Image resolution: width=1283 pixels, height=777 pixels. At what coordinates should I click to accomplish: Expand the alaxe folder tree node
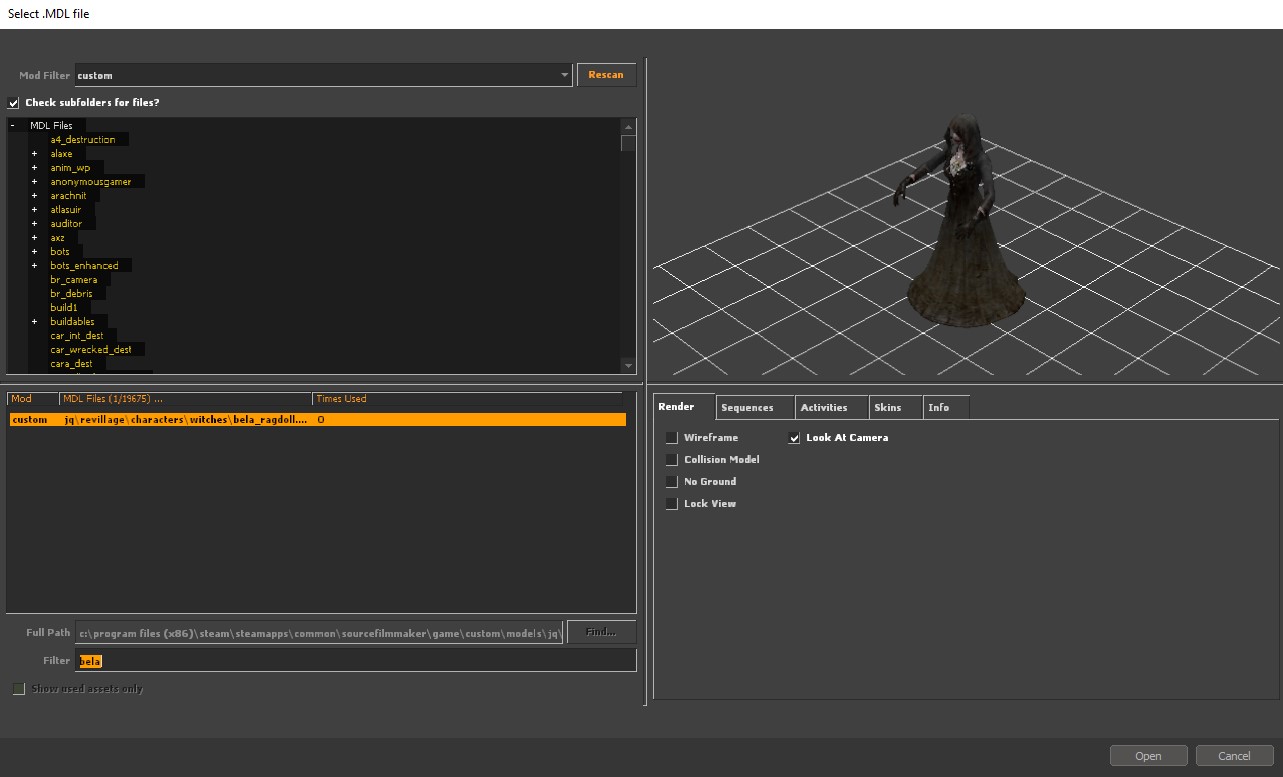[x=34, y=154]
